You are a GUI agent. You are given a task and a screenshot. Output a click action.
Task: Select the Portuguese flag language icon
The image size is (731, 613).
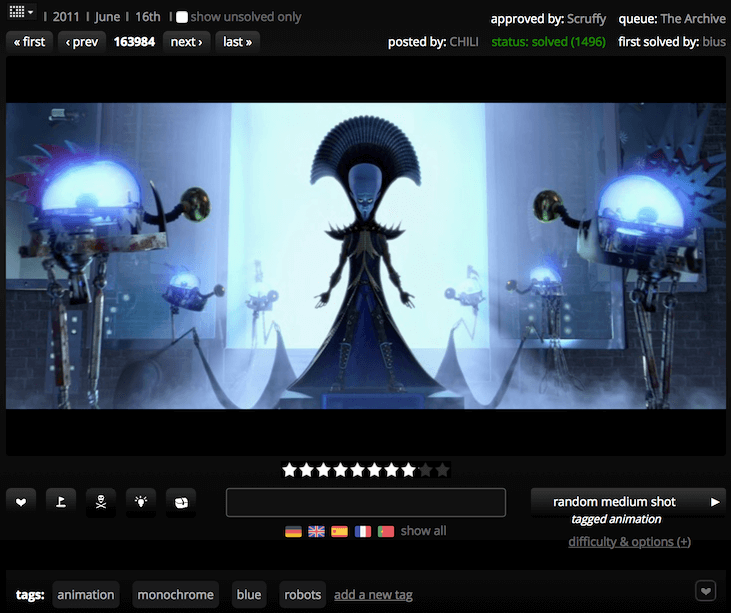click(x=385, y=531)
